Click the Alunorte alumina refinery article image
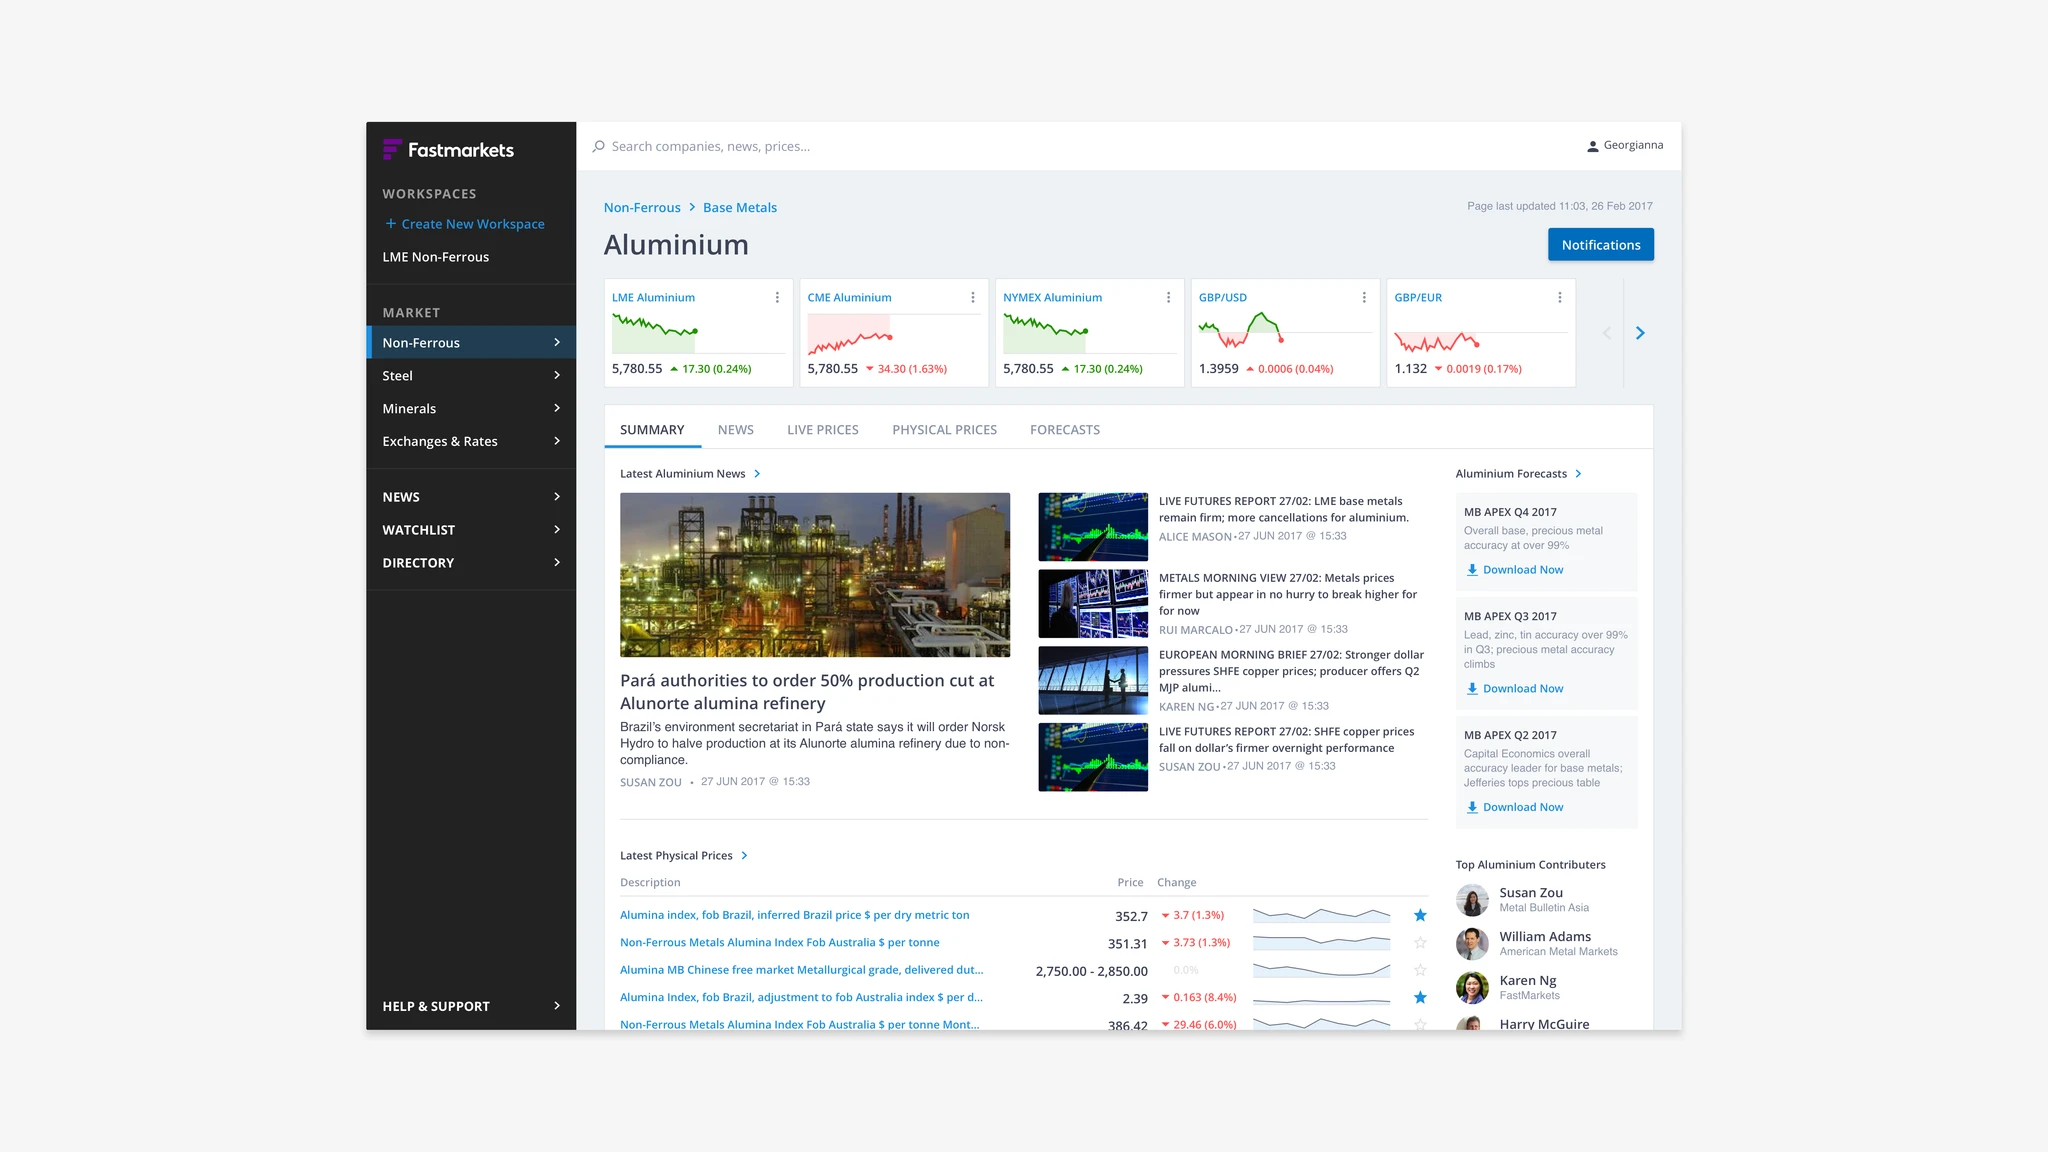2048x1152 pixels. 815,575
